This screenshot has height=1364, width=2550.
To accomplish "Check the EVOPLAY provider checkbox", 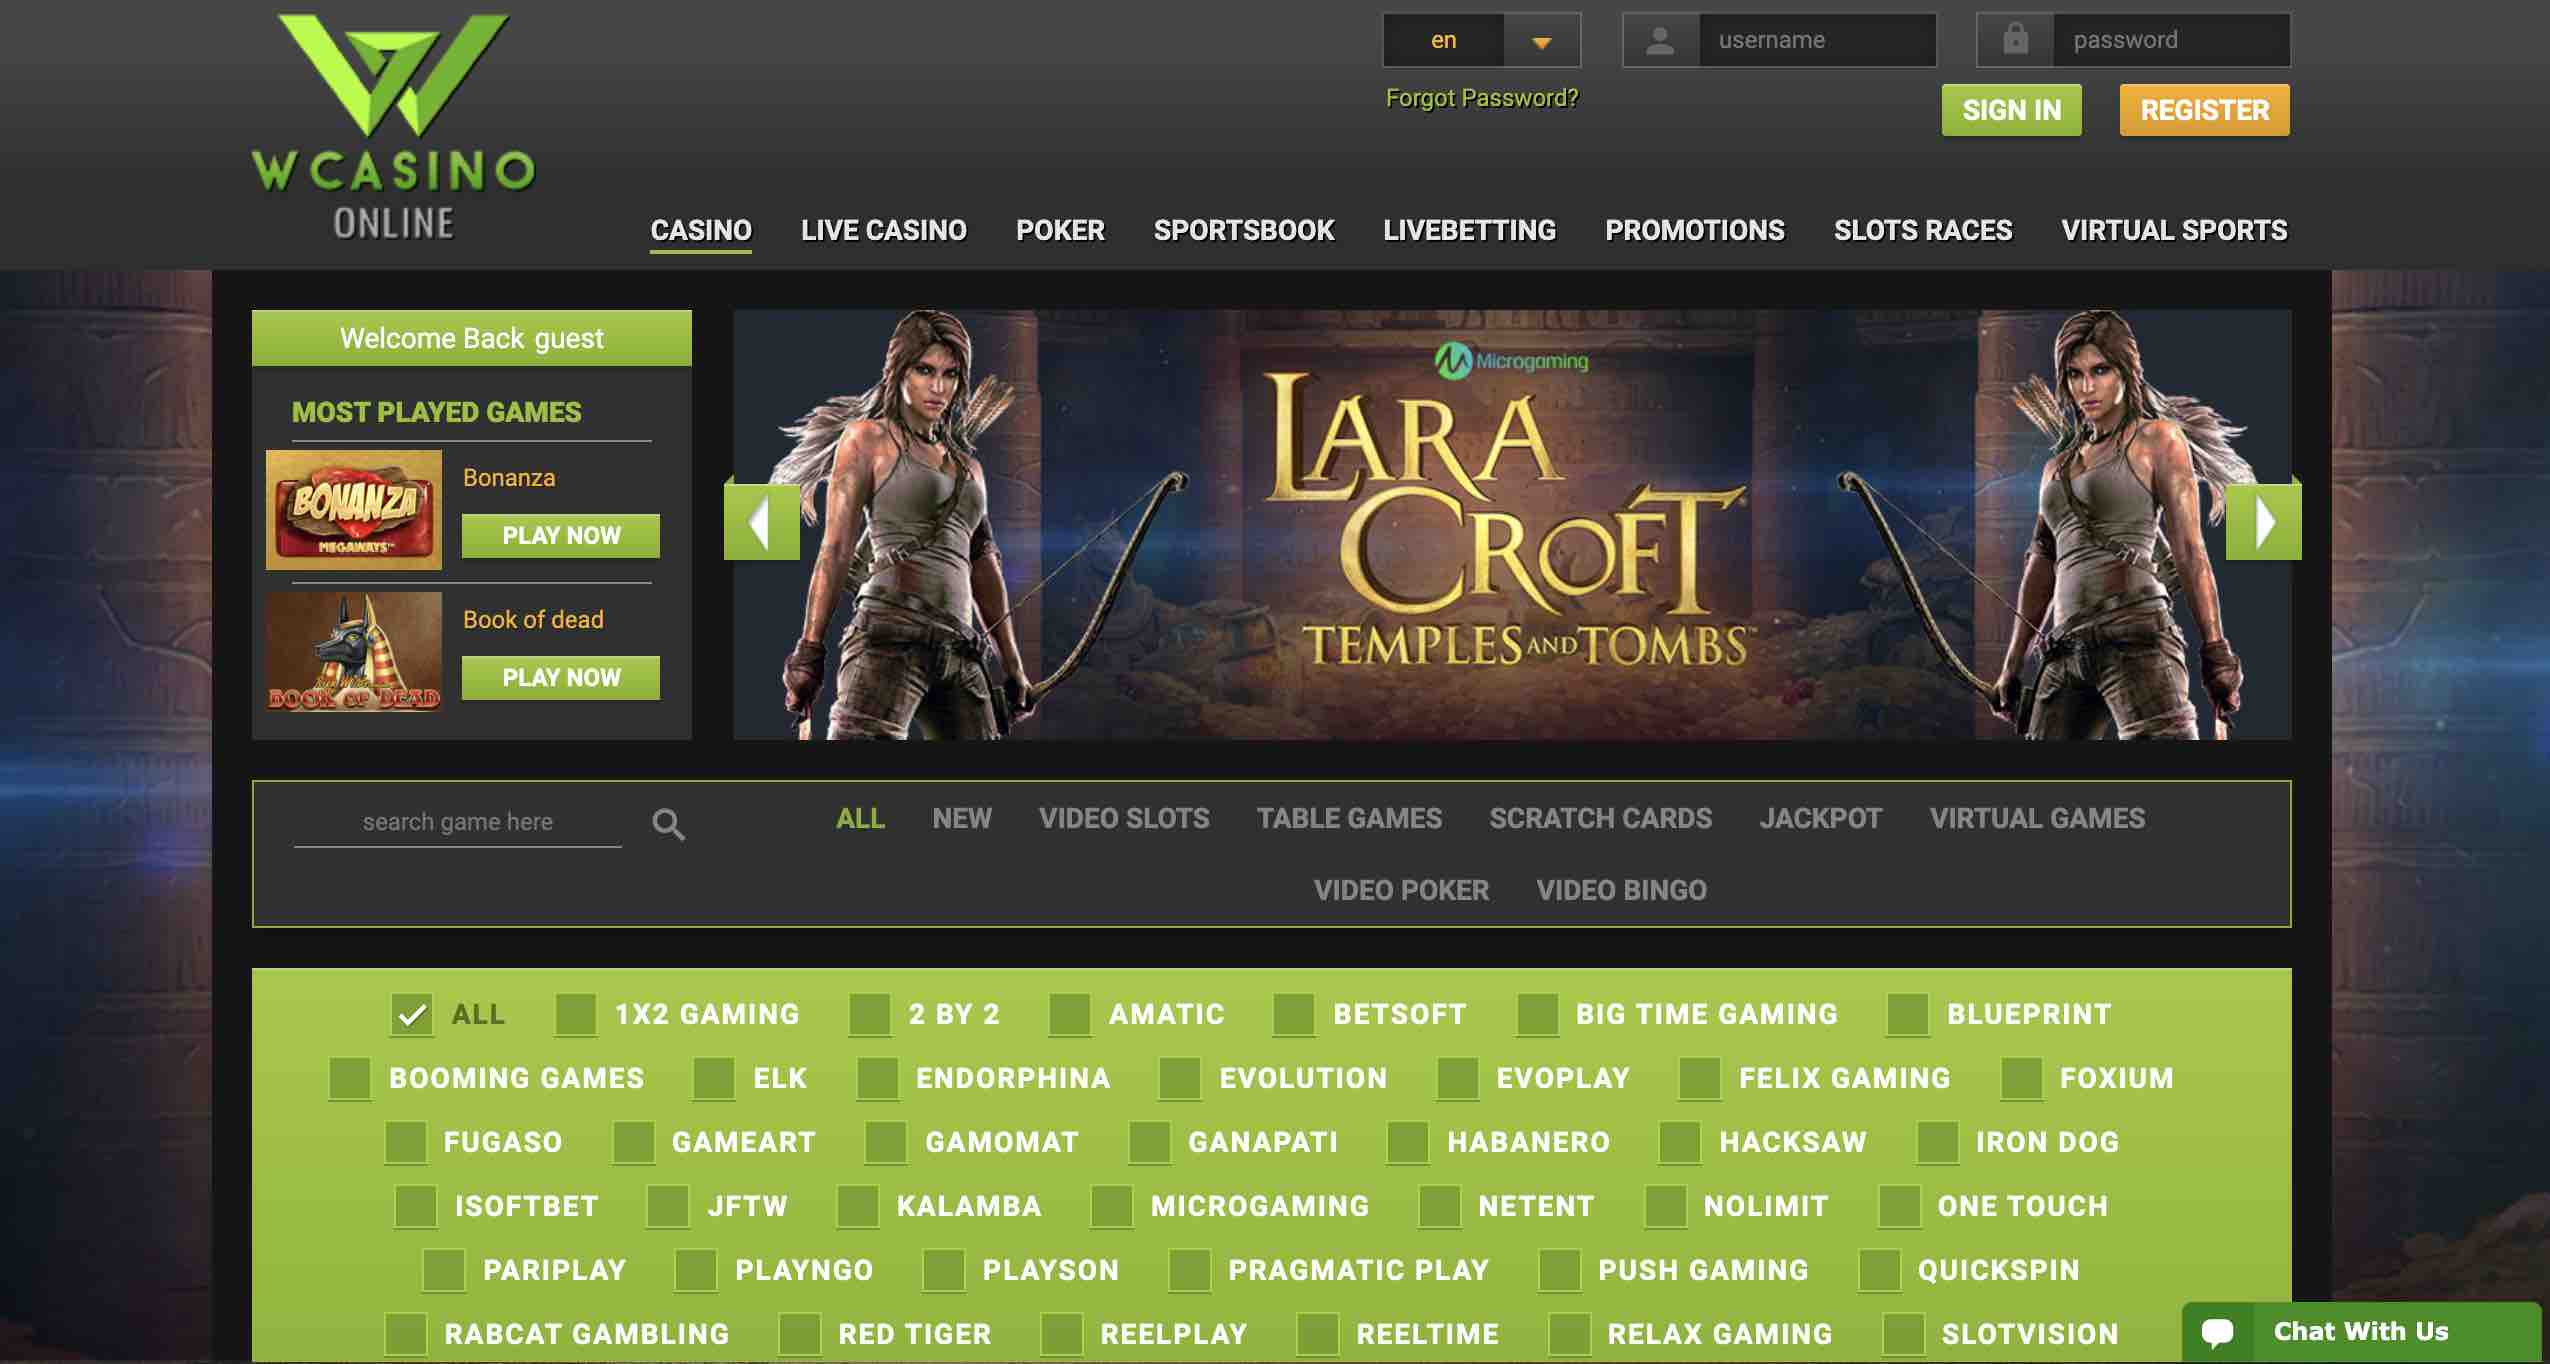I will (1457, 1078).
